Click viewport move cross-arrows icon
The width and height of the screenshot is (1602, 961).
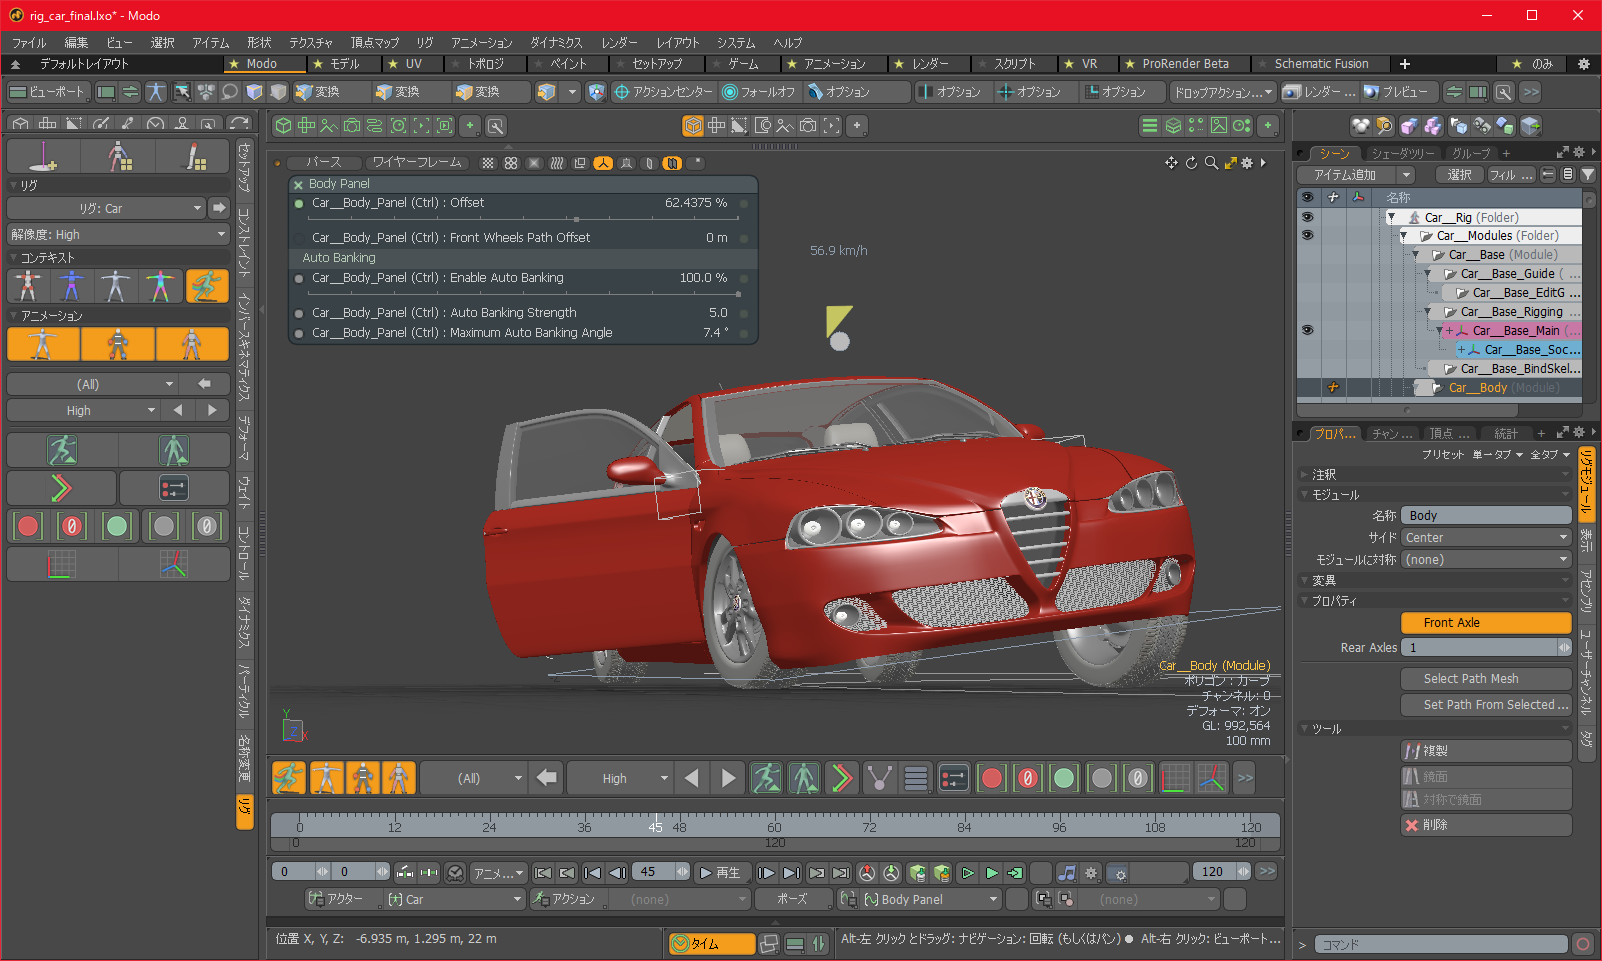(x=1171, y=163)
